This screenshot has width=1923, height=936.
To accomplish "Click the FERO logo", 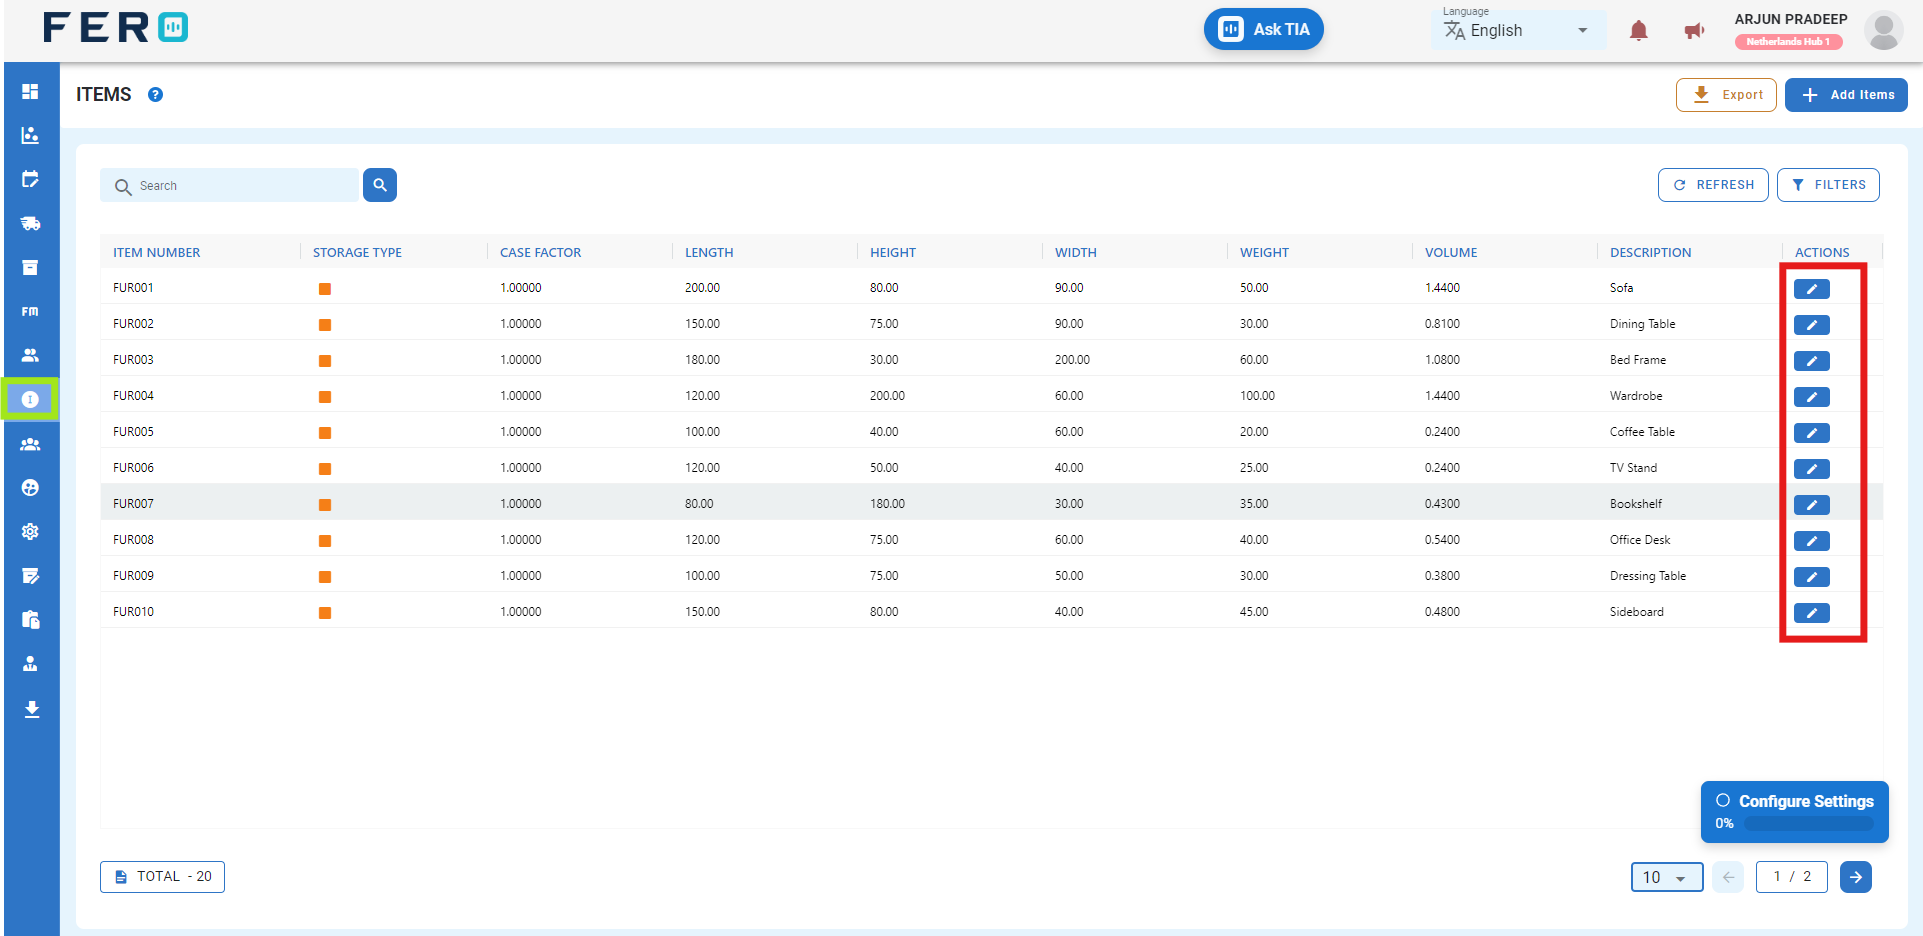I will (115, 27).
